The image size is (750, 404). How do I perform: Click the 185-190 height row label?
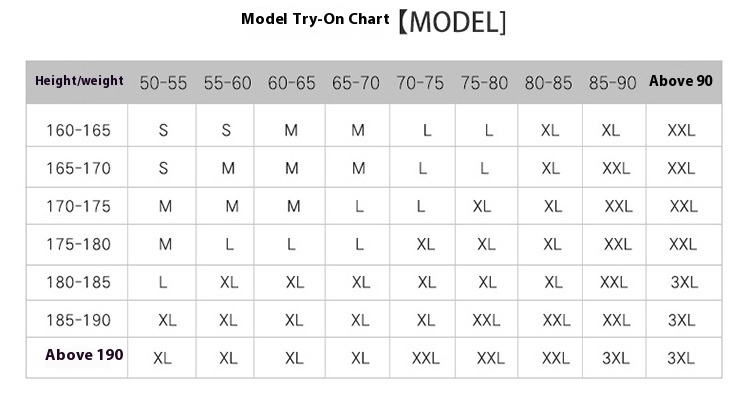(79, 320)
